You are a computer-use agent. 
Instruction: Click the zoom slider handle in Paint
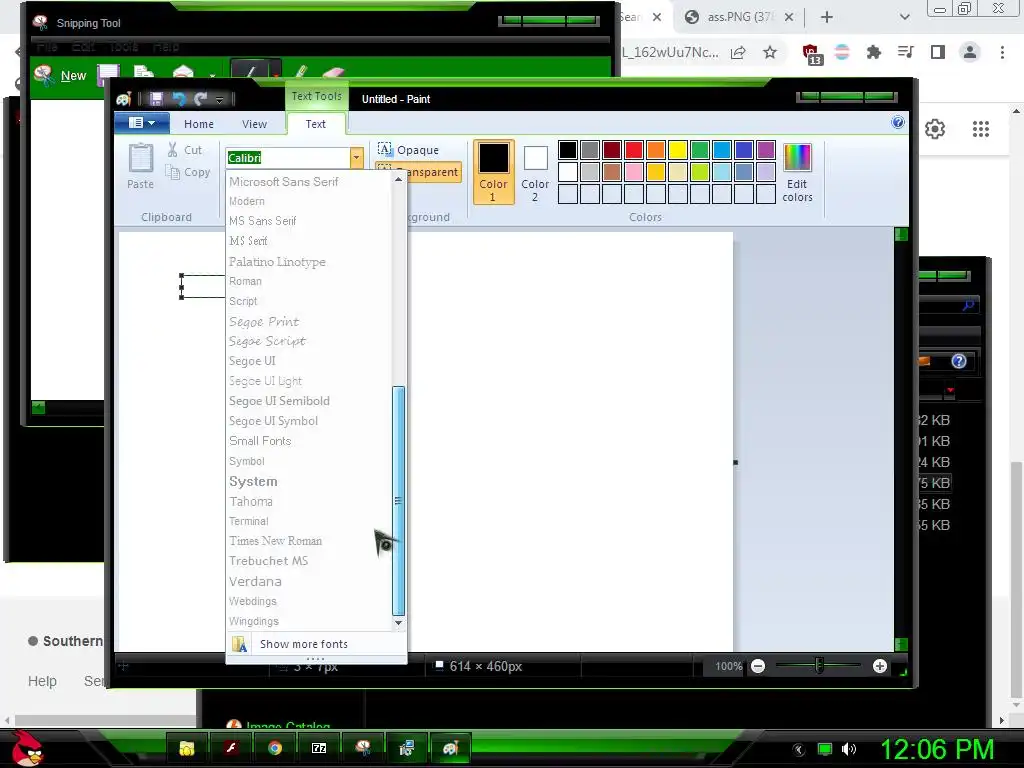pos(819,665)
